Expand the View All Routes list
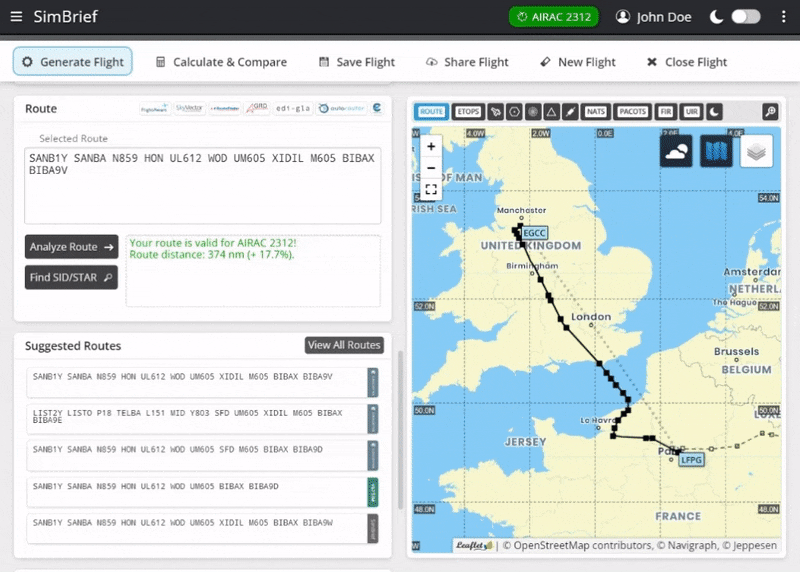The height and width of the screenshot is (572, 800). click(x=344, y=345)
